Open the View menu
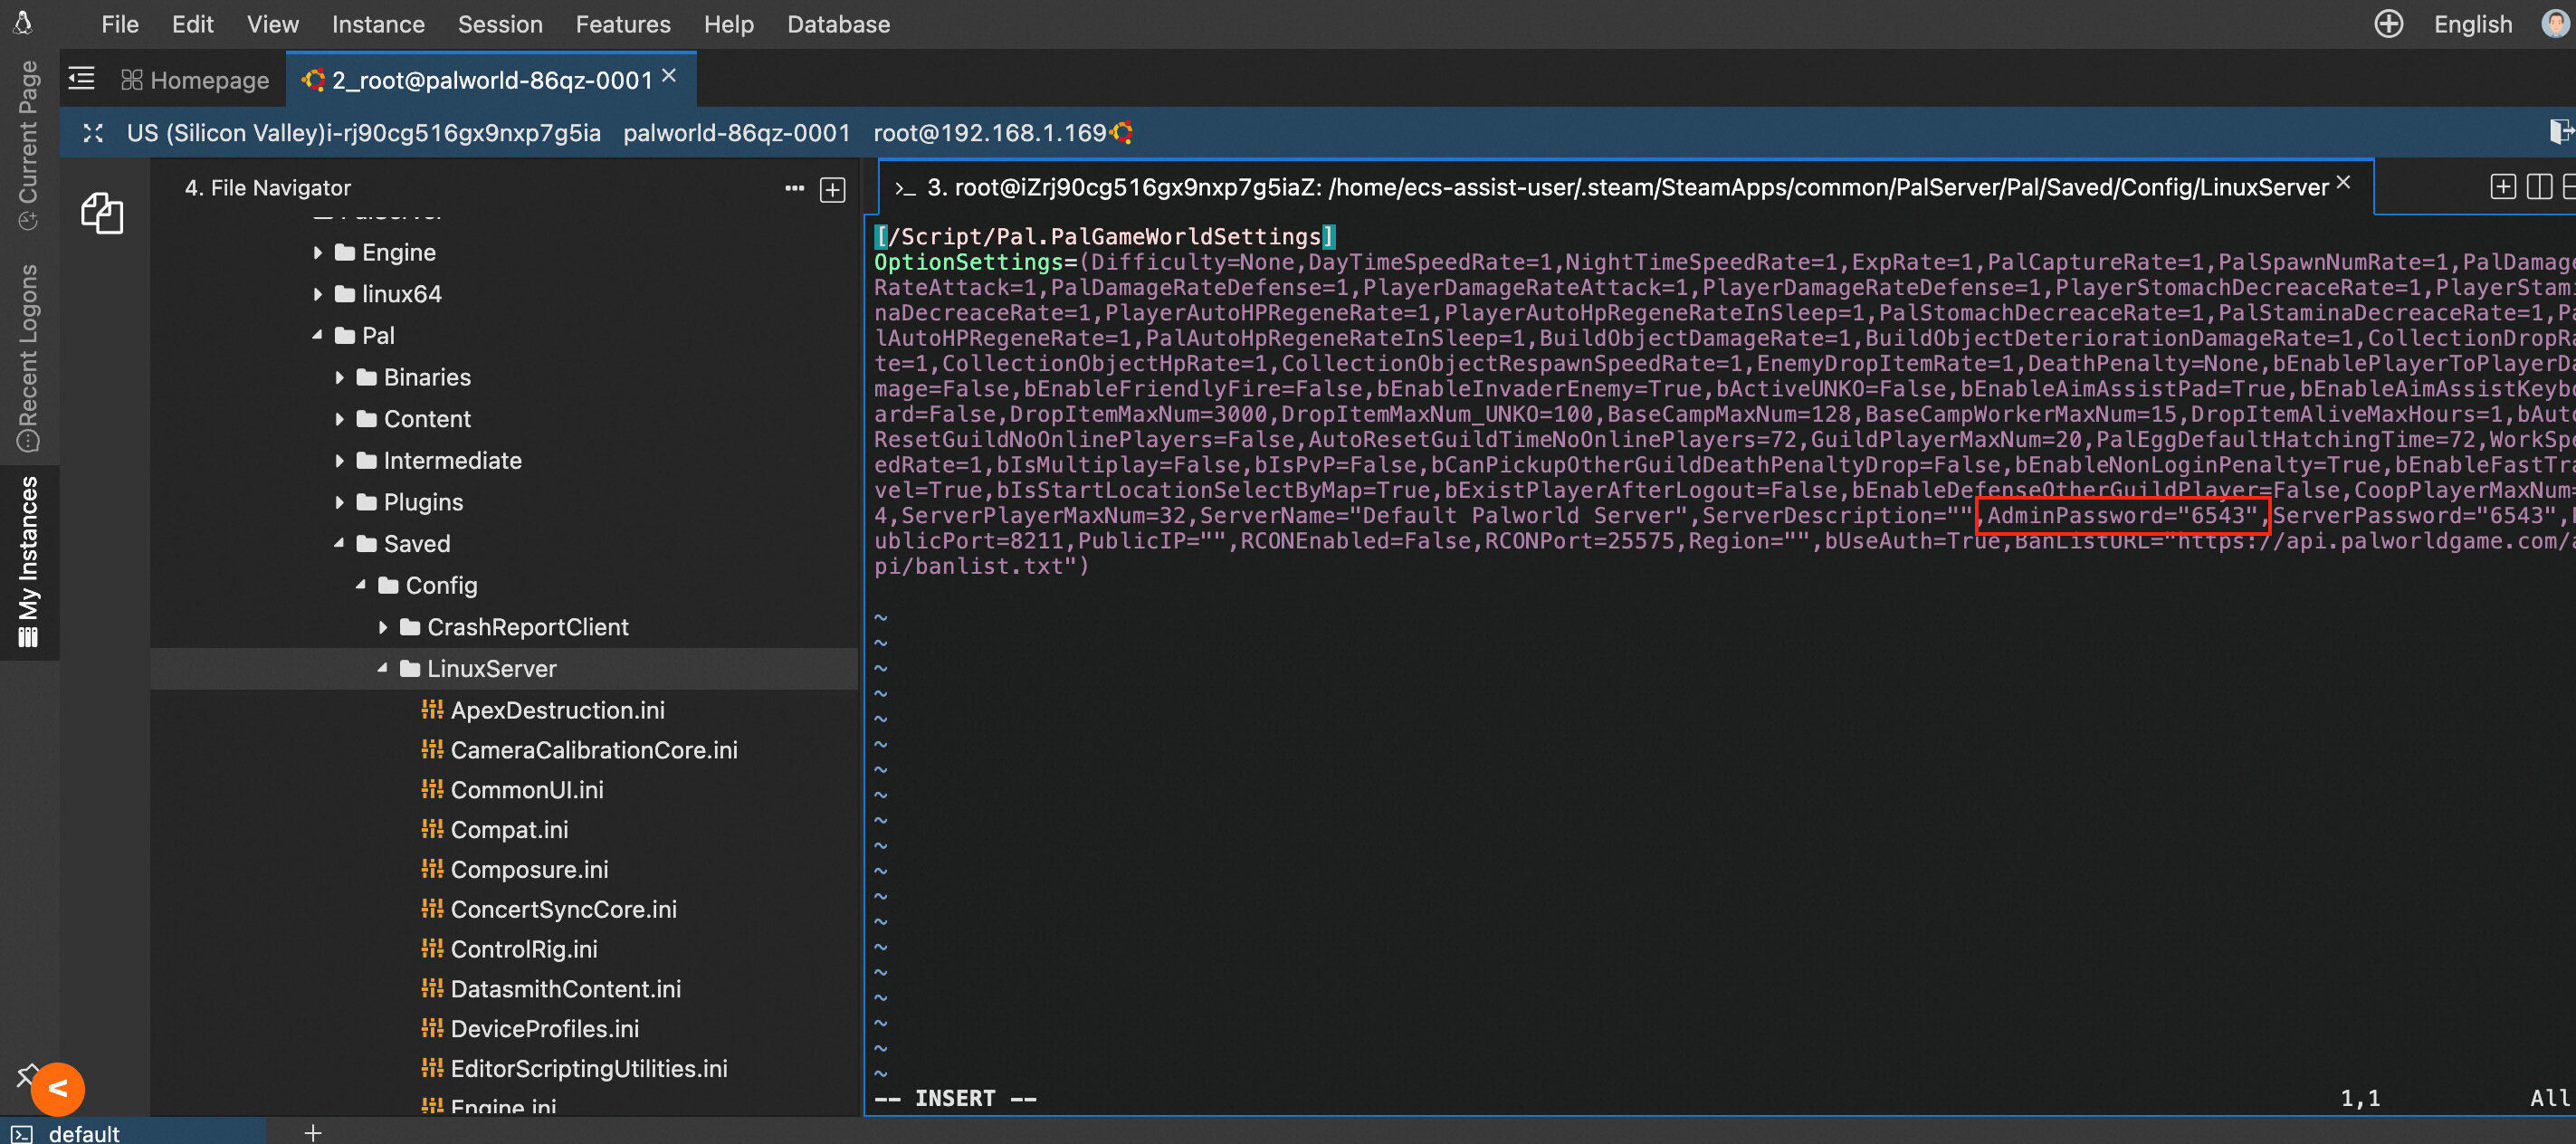The height and width of the screenshot is (1144, 2576). [272, 24]
